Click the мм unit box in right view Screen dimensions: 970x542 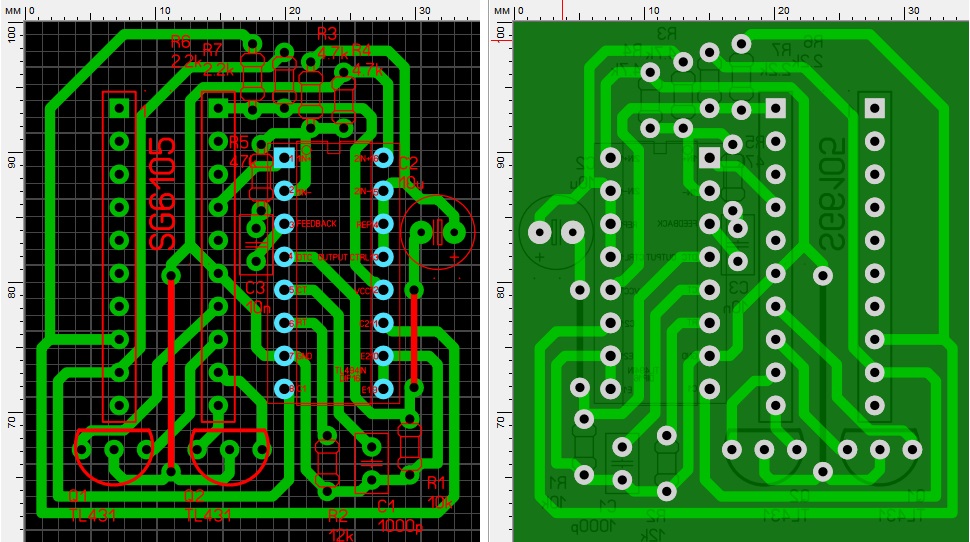point(502,10)
